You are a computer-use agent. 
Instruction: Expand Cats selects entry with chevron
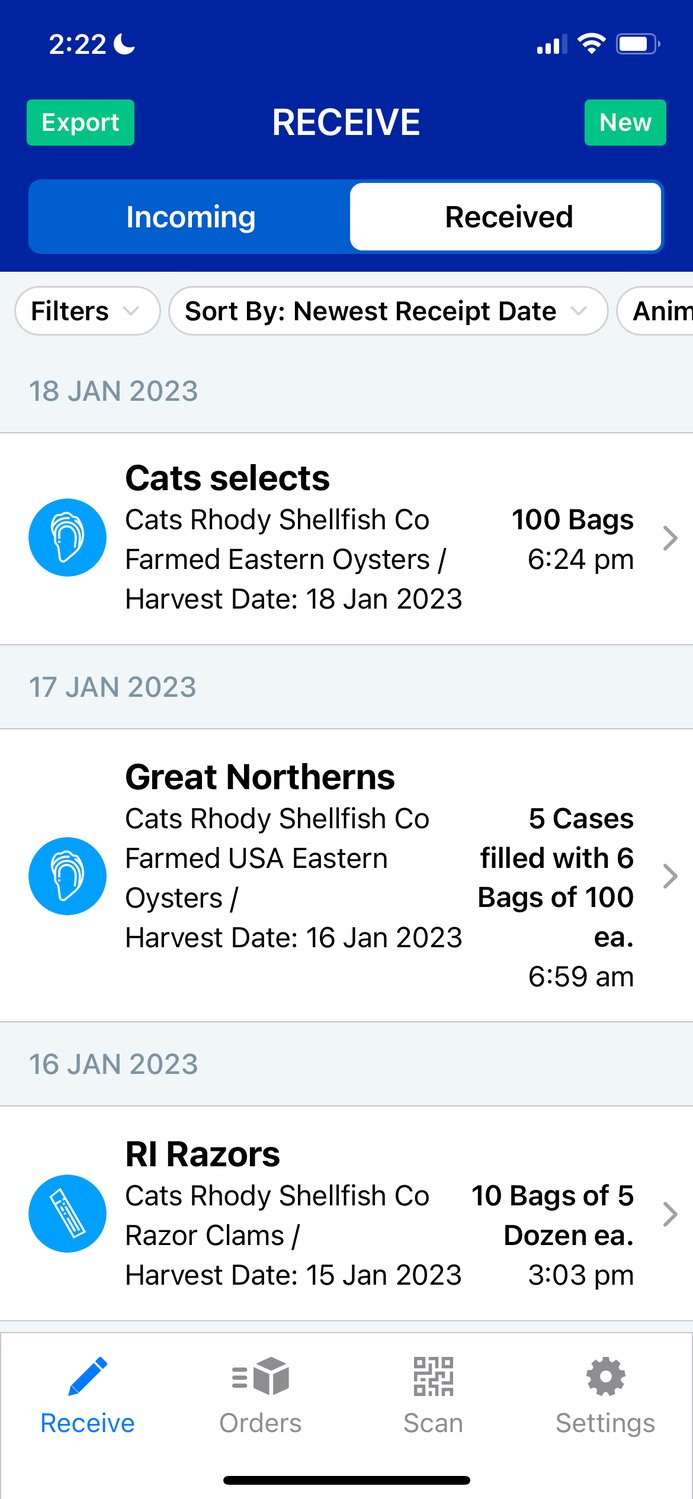tap(670, 539)
